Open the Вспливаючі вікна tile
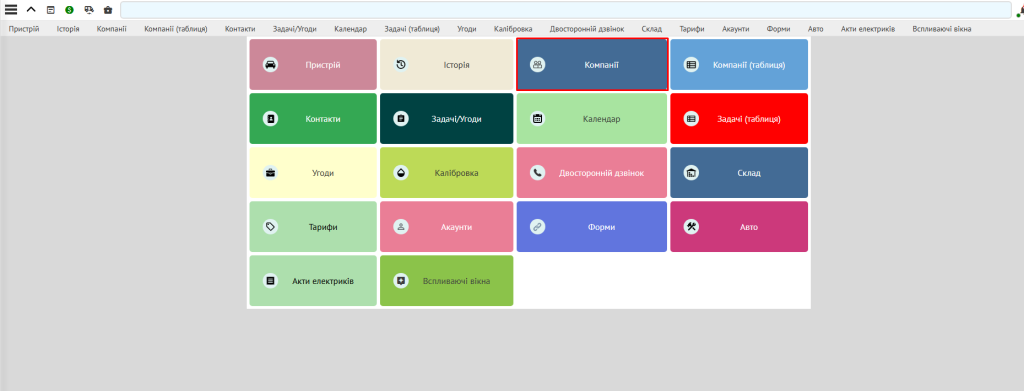Viewport: 1024px width, 391px height. [447, 281]
